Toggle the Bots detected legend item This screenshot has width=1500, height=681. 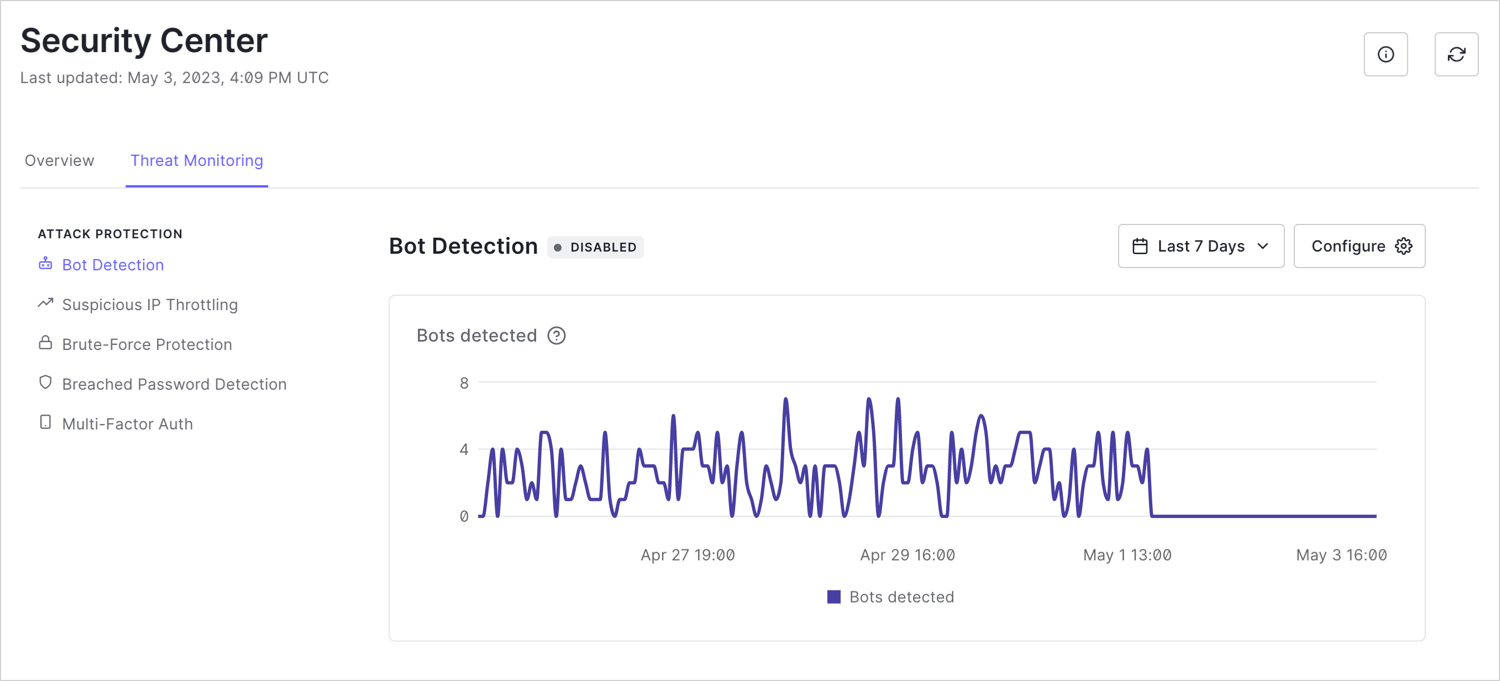(890, 596)
